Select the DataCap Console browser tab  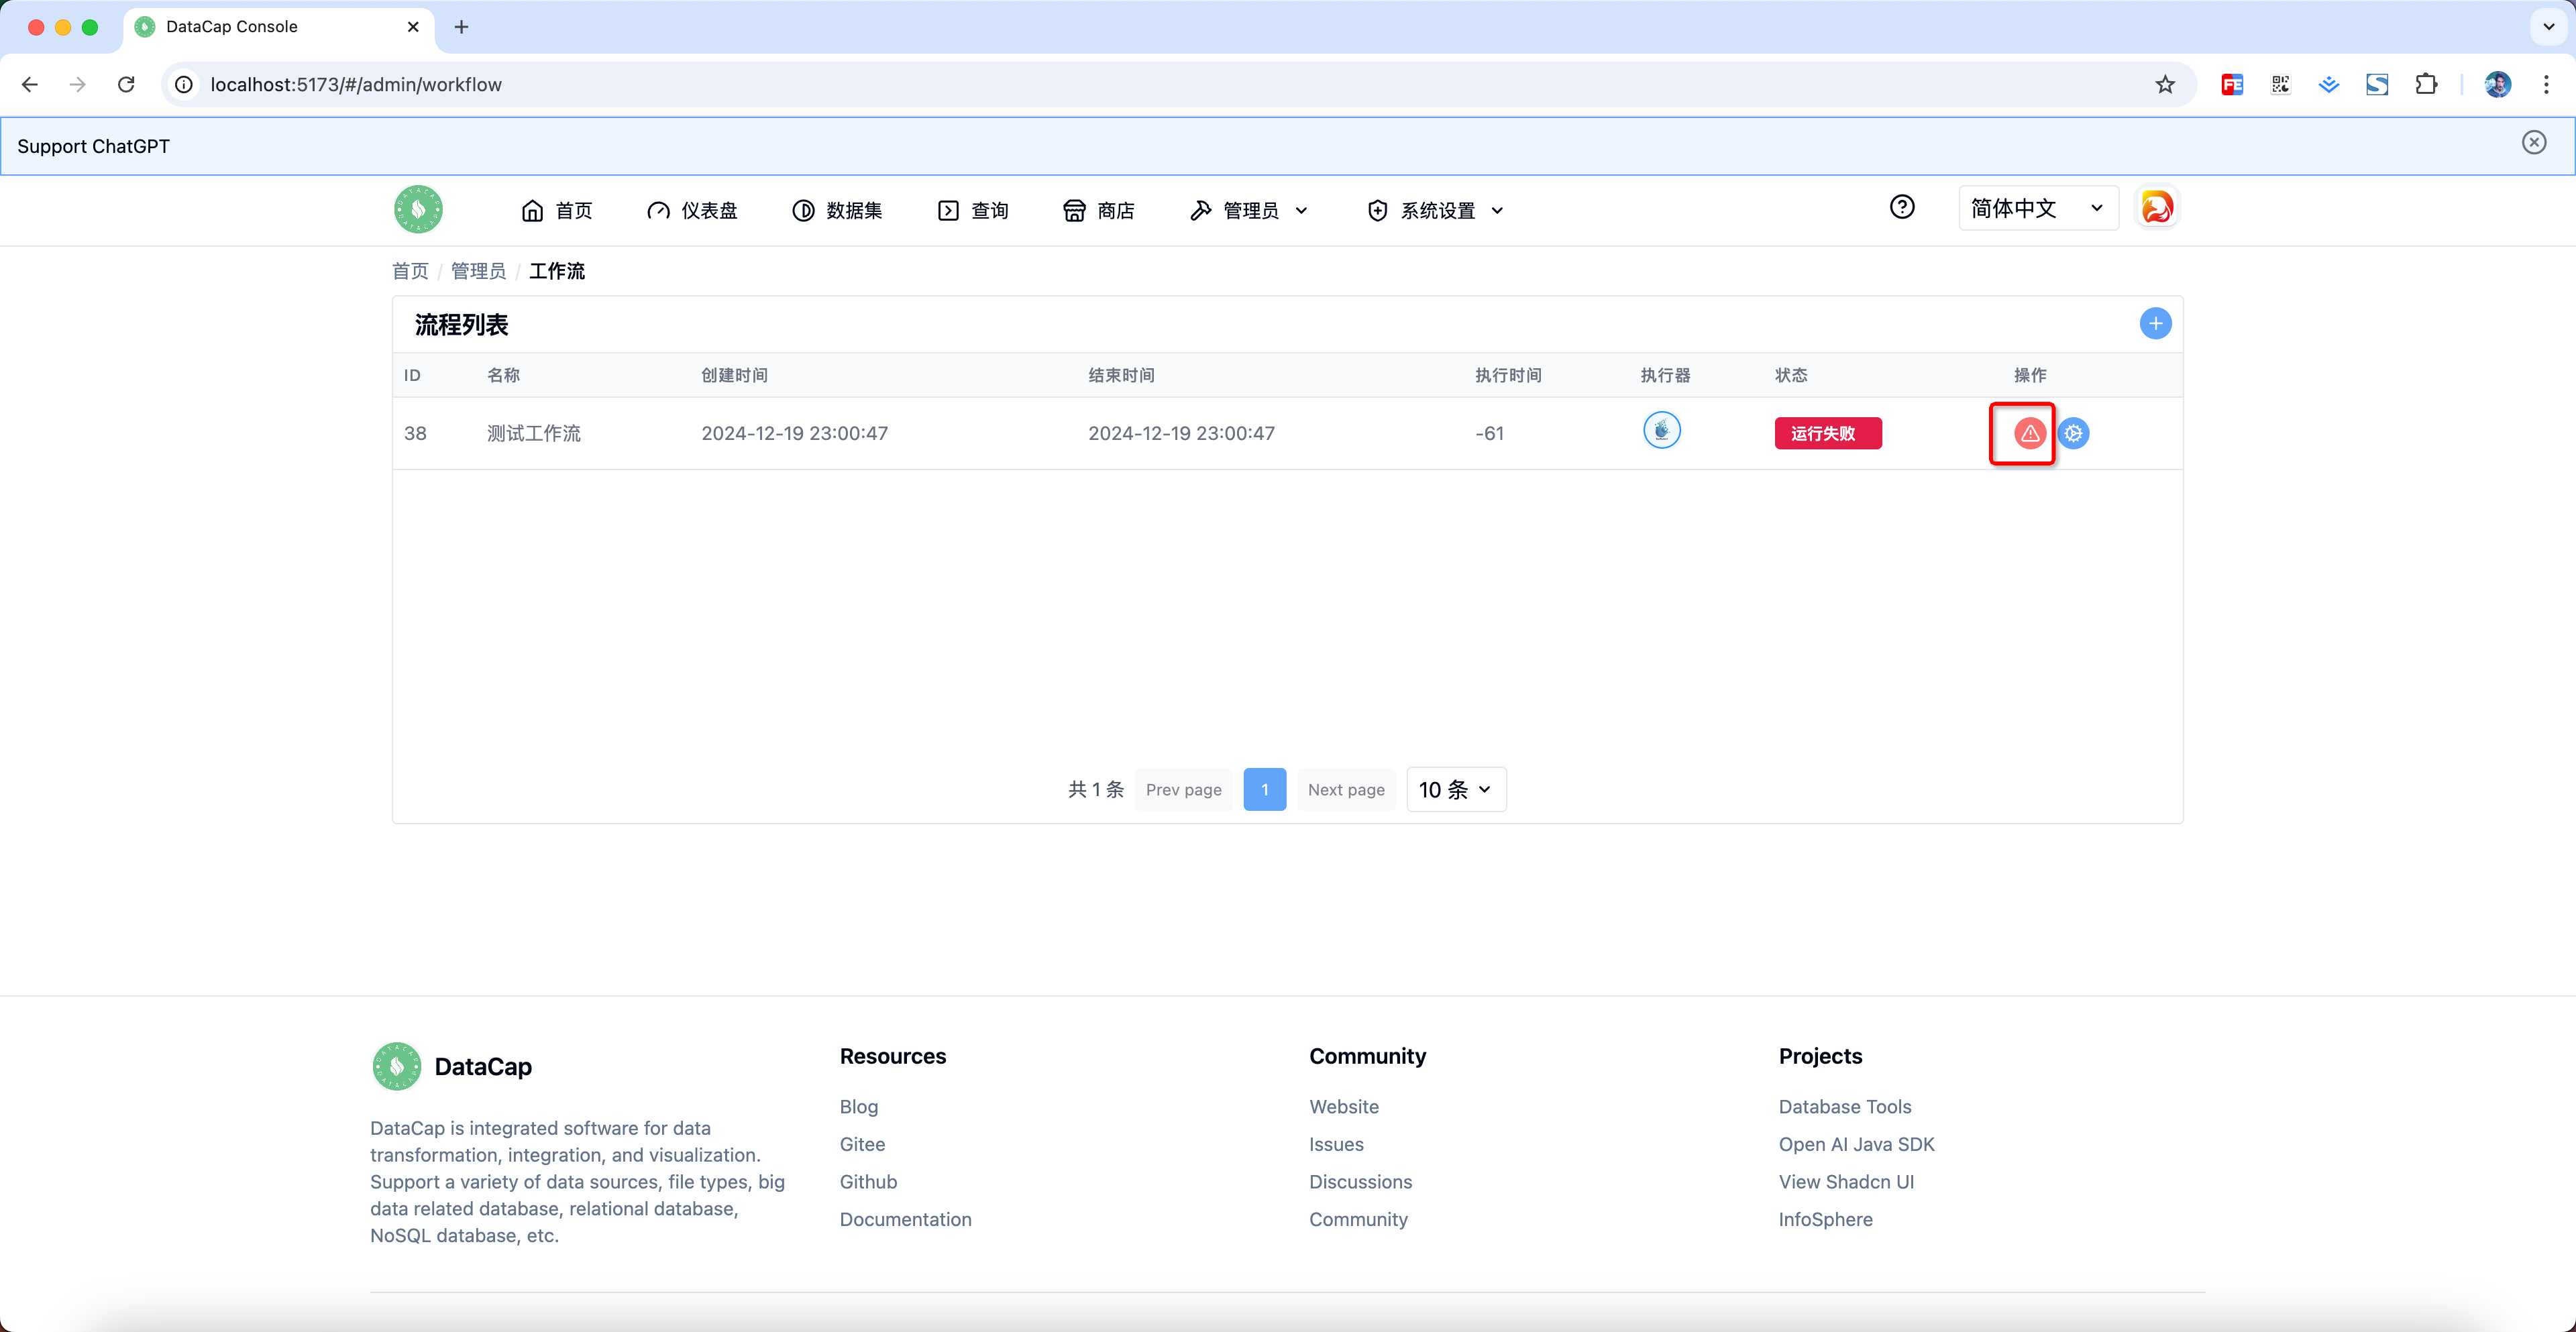click(278, 27)
